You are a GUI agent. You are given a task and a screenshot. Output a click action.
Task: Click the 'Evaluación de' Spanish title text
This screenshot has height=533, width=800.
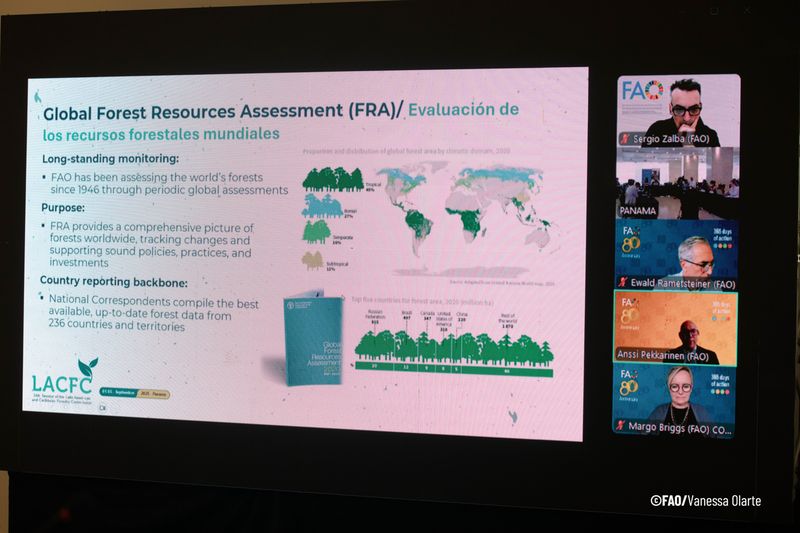[x=463, y=109]
